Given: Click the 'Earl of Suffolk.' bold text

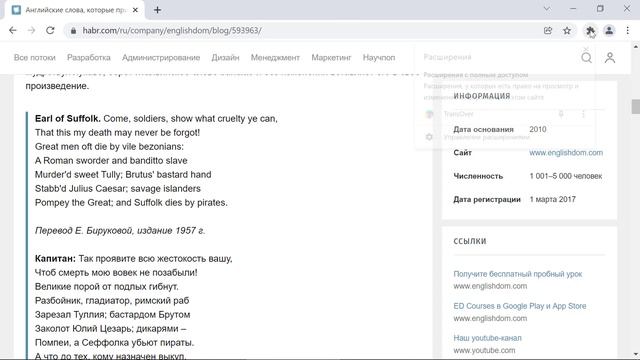Looking at the screenshot, I should click(x=68, y=118).
